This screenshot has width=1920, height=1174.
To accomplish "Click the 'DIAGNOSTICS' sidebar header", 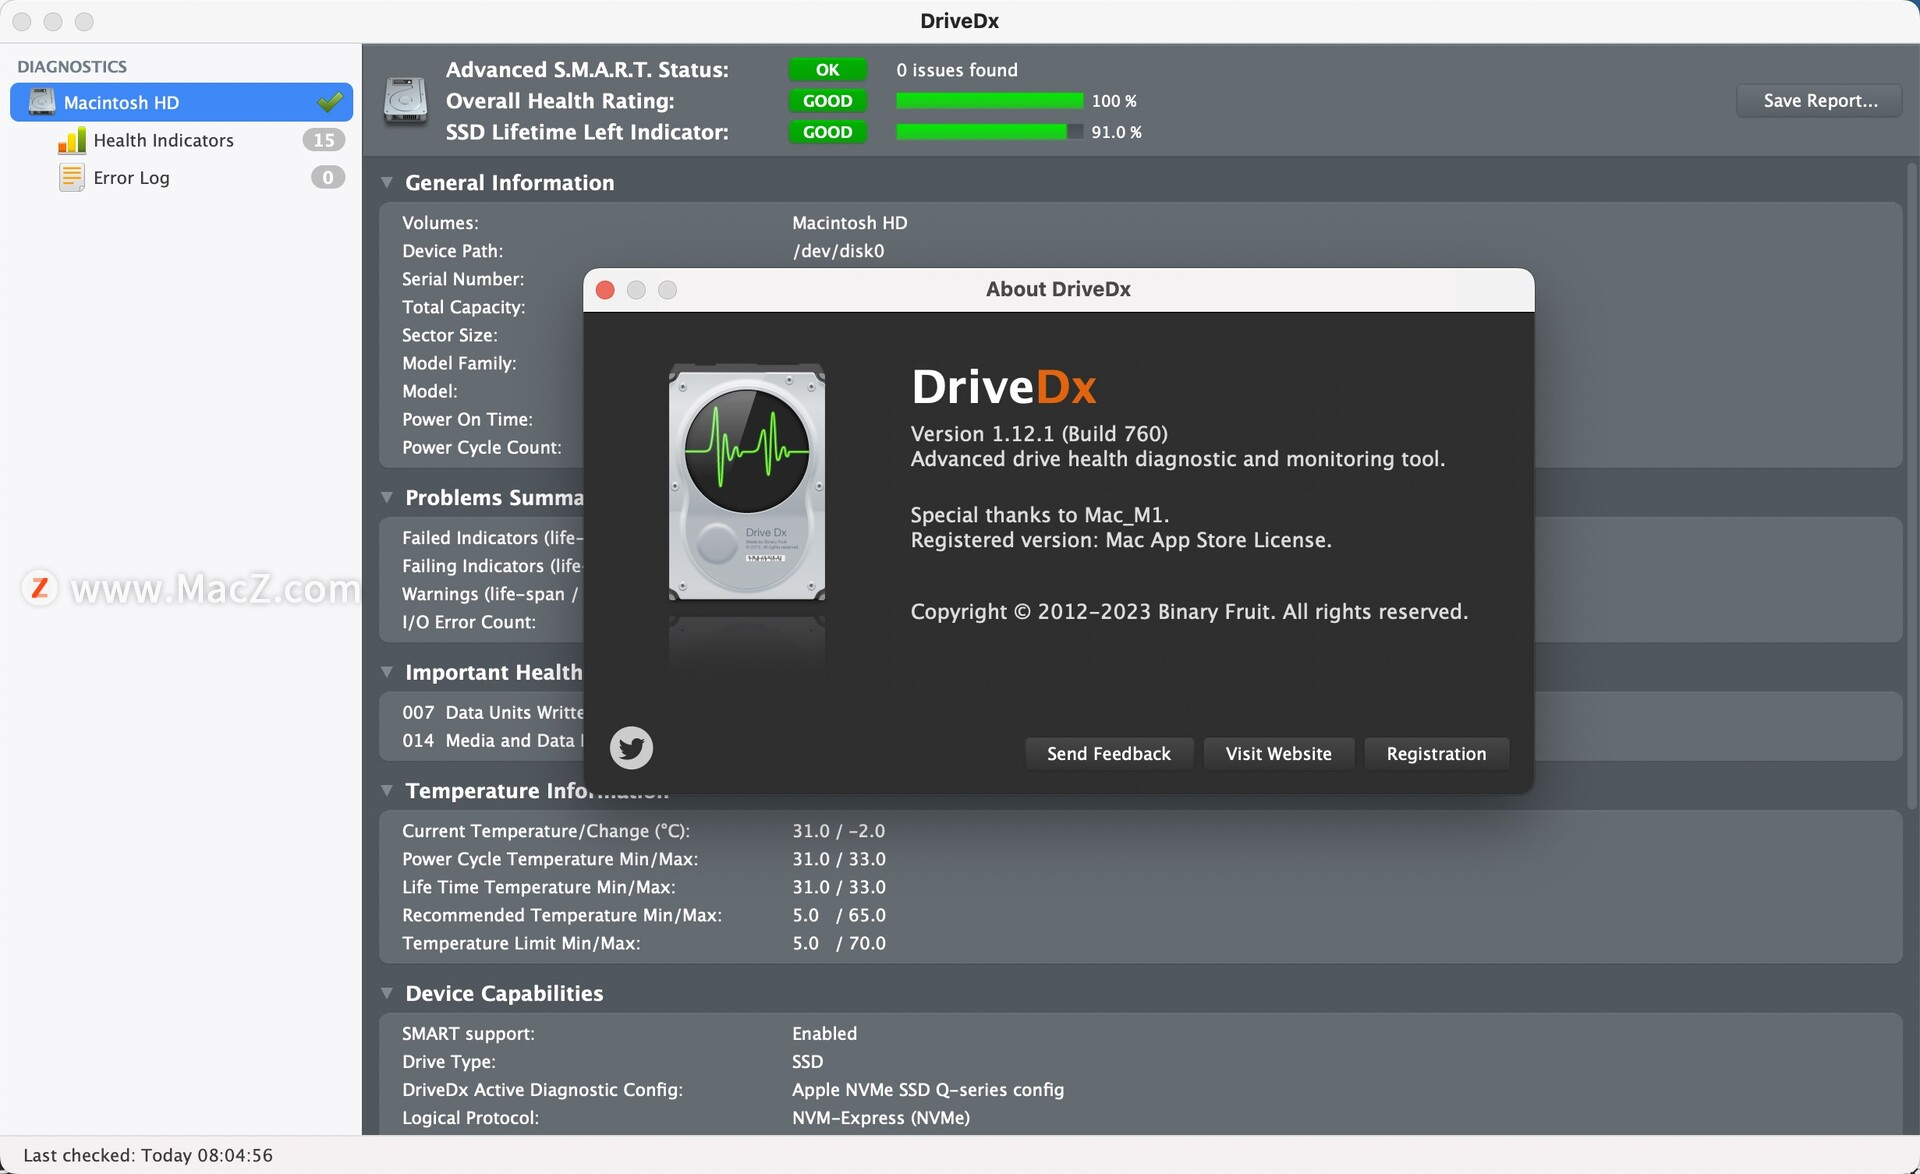I will (x=72, y=67).
